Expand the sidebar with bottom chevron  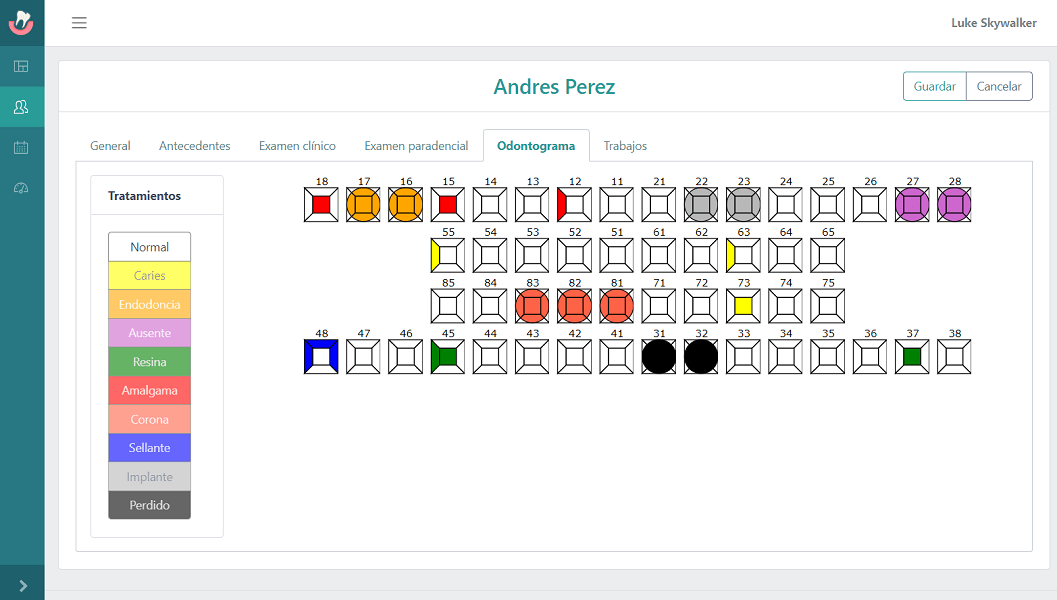[22, 585]
